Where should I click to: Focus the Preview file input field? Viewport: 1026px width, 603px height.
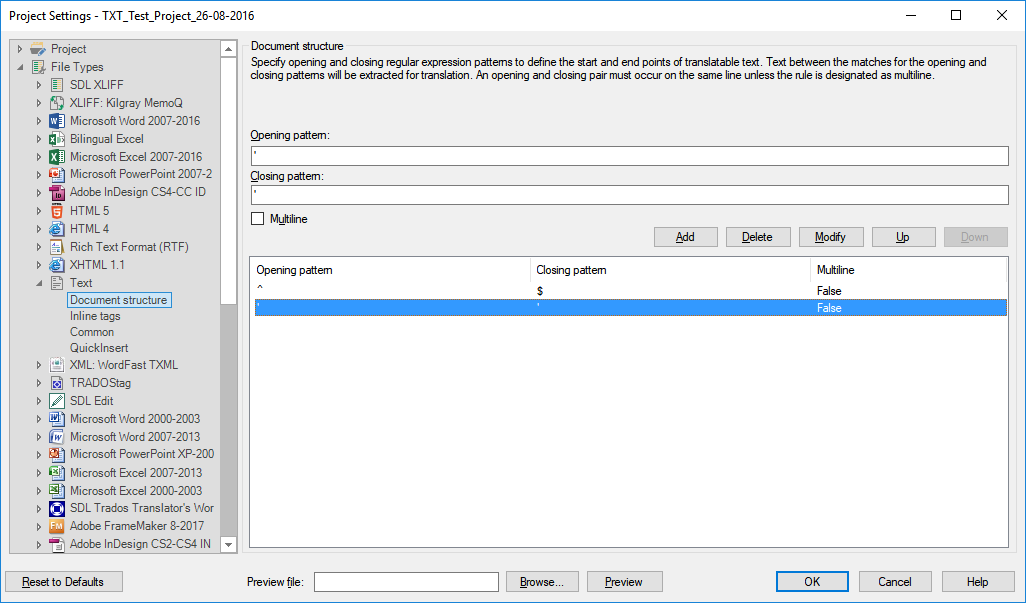(x=406, y=581)
